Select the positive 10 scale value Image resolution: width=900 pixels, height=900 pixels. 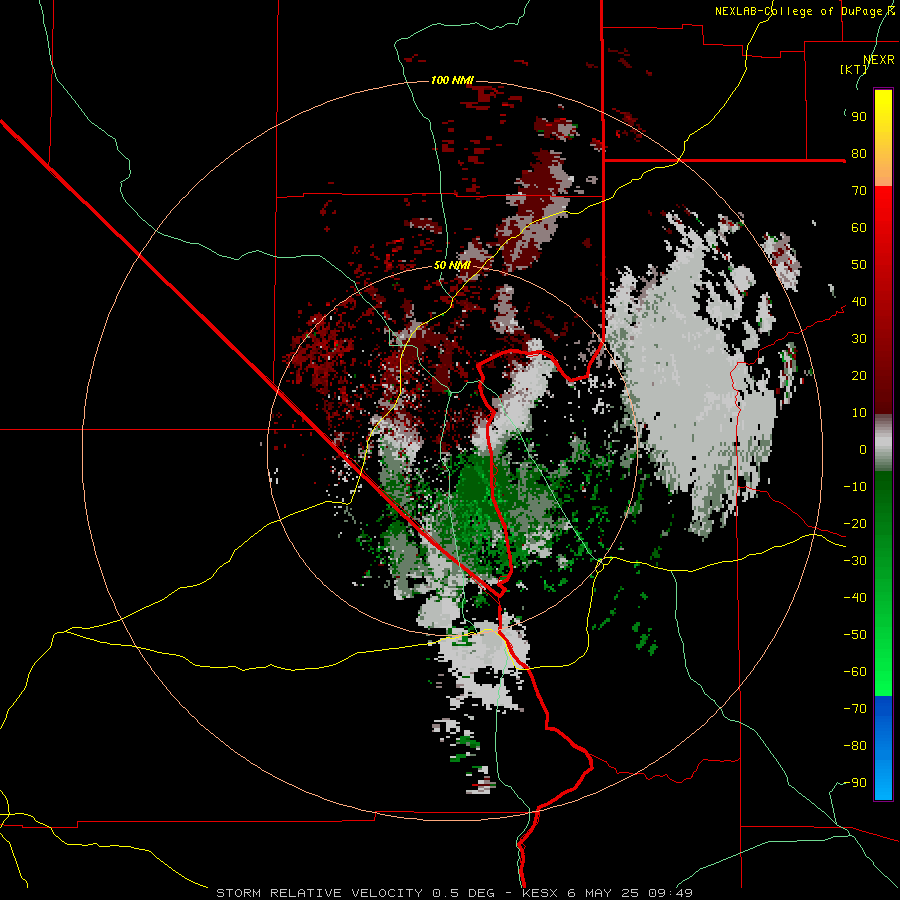(x=859, y=413)
